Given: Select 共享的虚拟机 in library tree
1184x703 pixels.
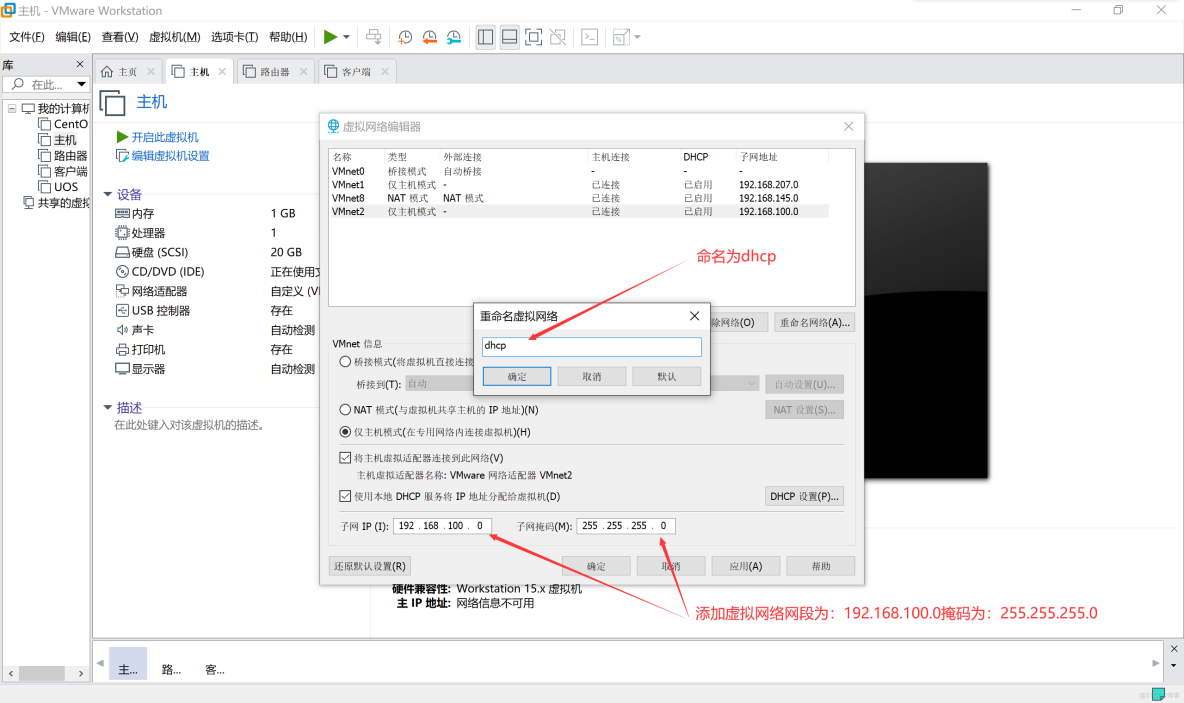Looking at the screenshot, I should (57, 202).
